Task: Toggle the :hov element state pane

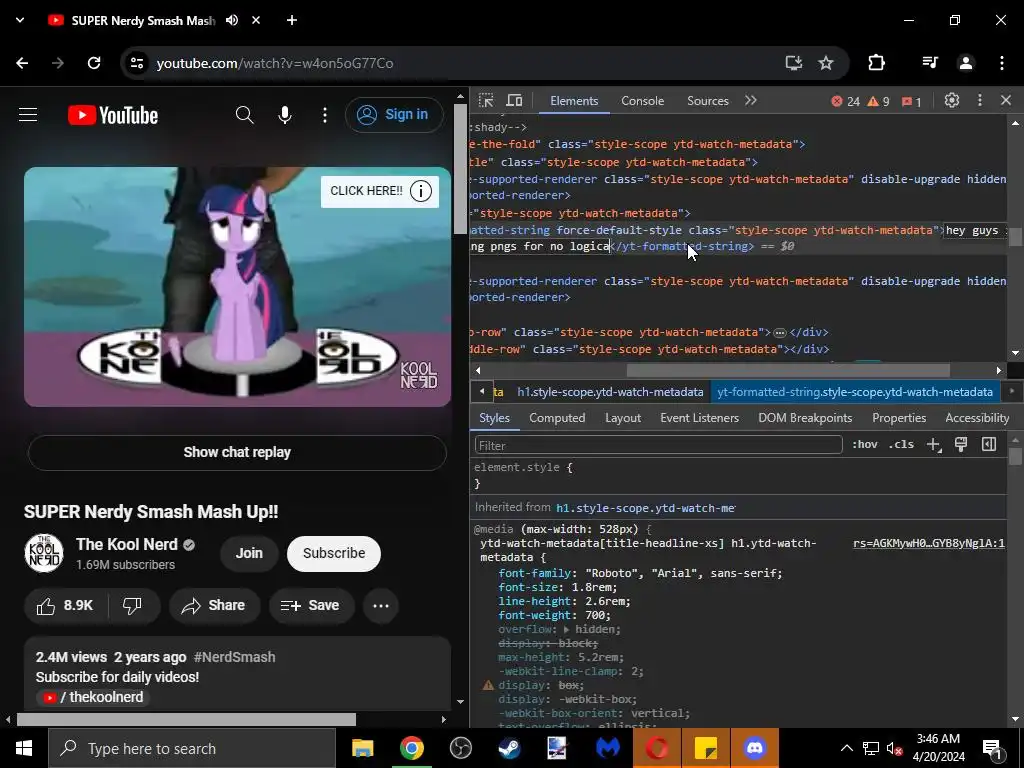Action: coord(864,445)
